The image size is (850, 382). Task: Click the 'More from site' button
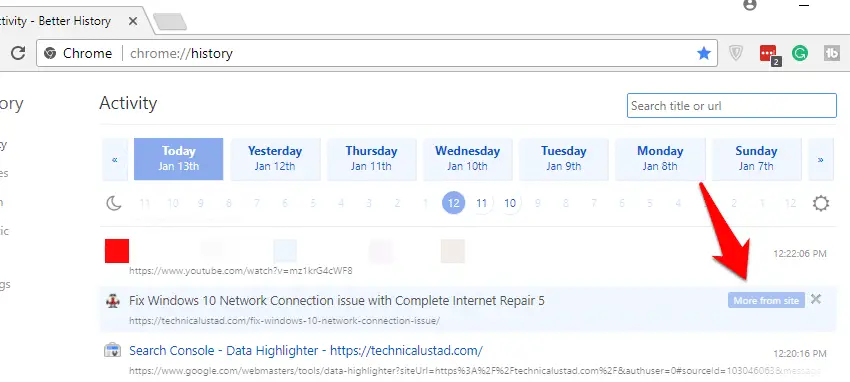[766, 300]
